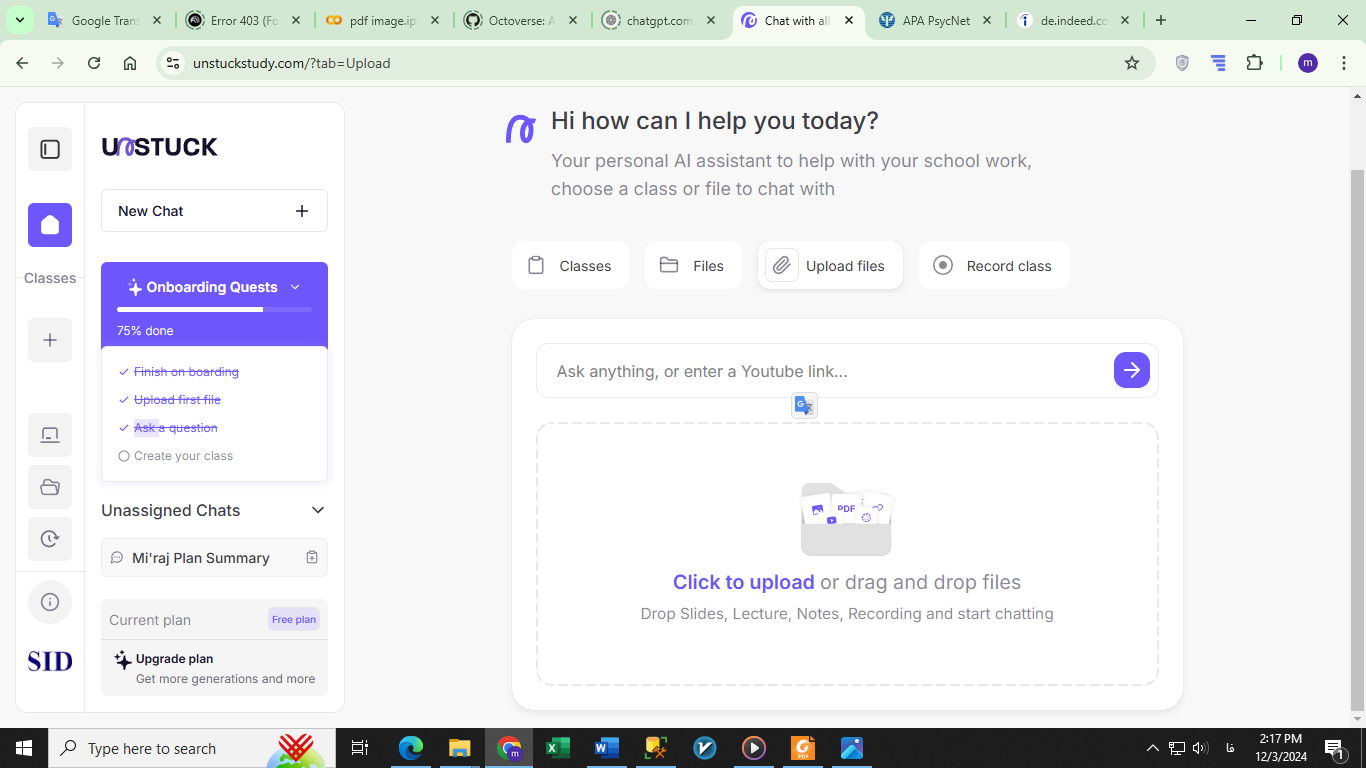Open Microsoft Edge from the taskbar
1366x768 pixels.
[411, 748]
